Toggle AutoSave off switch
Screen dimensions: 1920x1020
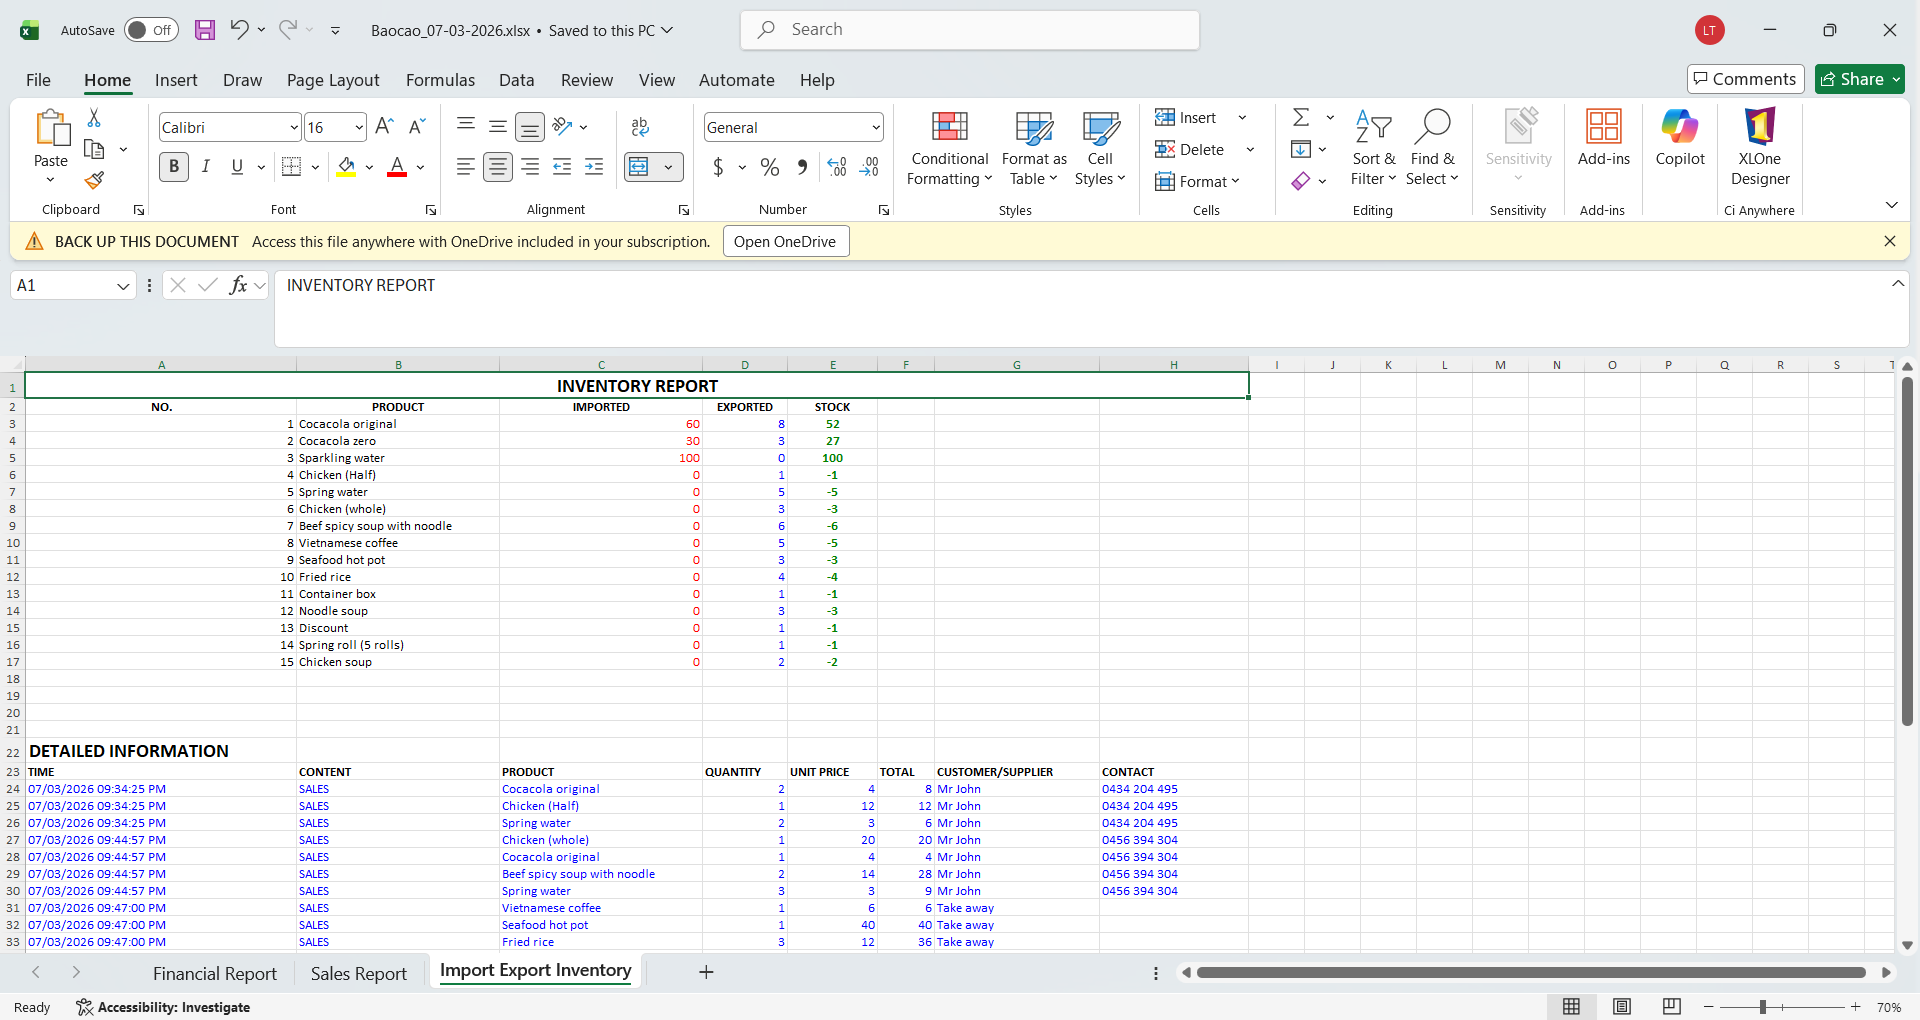tap(150, 30)
